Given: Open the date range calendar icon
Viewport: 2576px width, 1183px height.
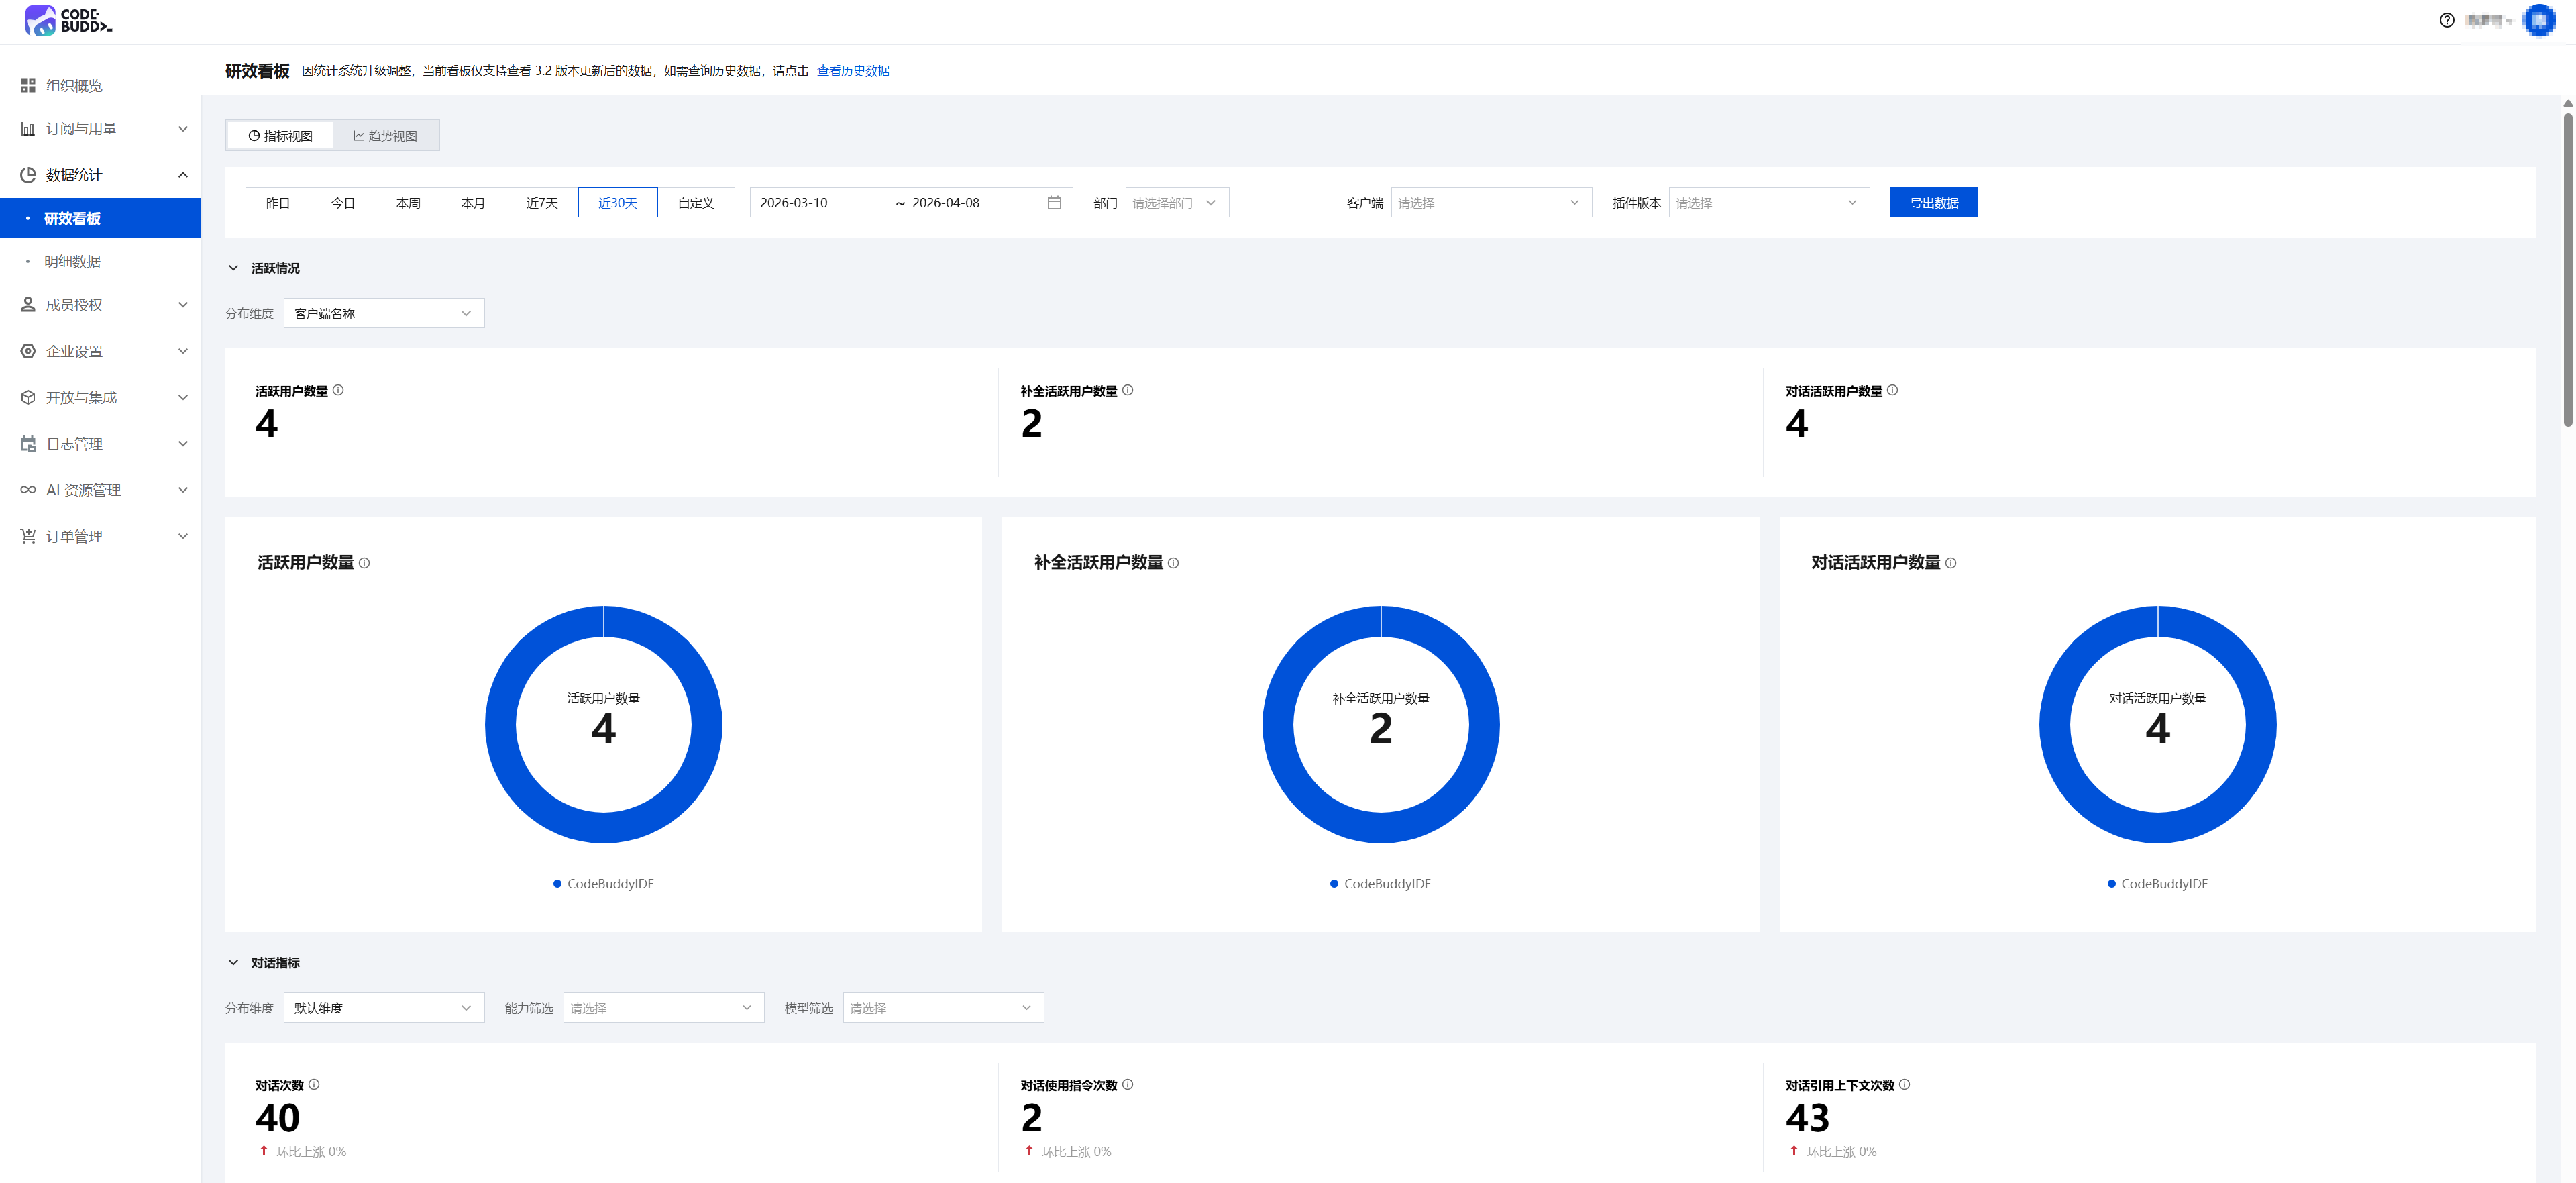Looking at the screenshot, I should tap(1054, 203).
